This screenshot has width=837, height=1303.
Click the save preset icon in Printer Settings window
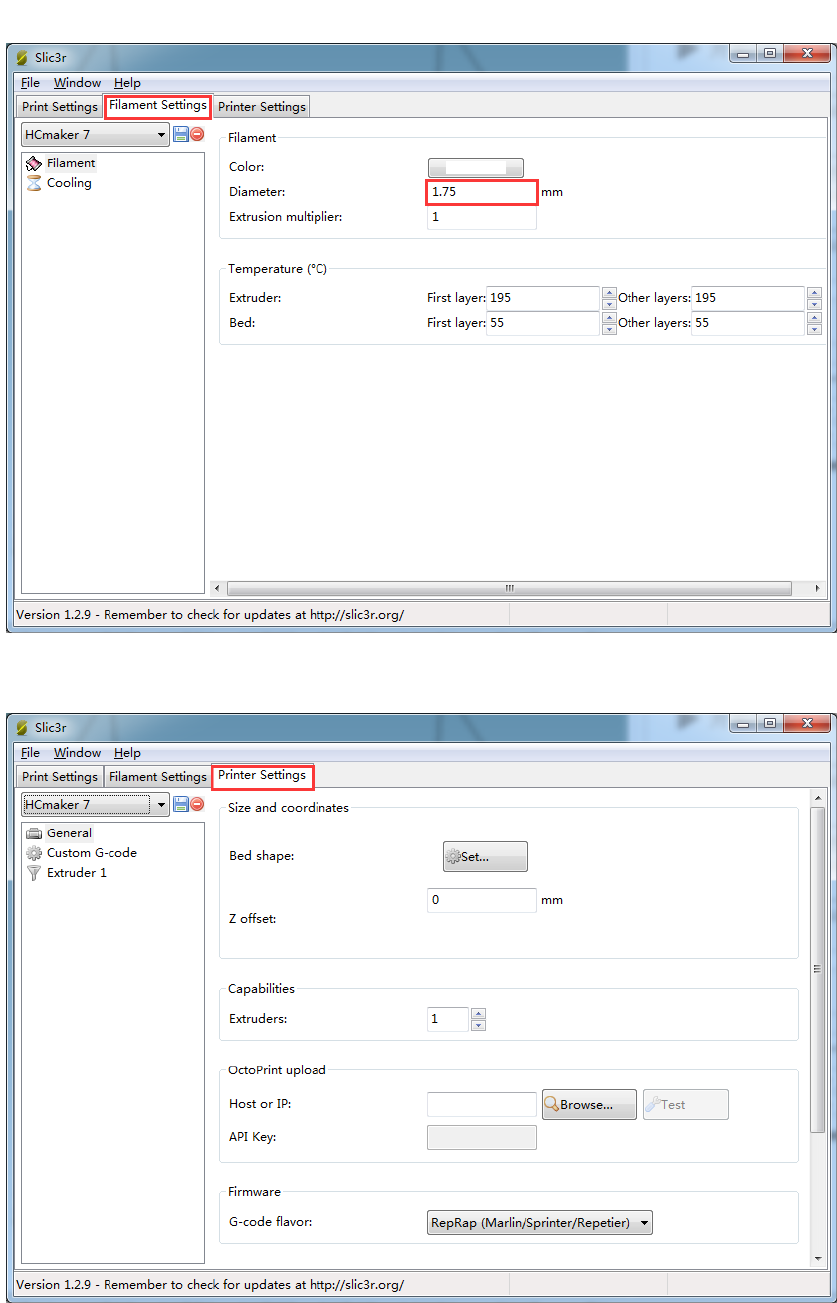point(181,804)
